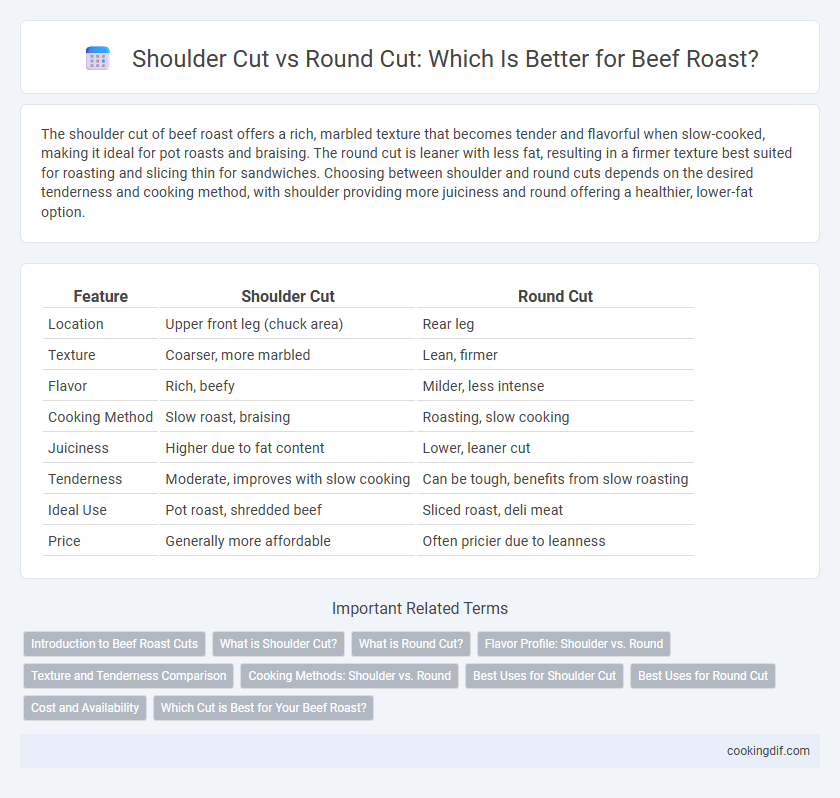Go to Flavor Profile: Shoulder vs. Round

coord(574,644)
